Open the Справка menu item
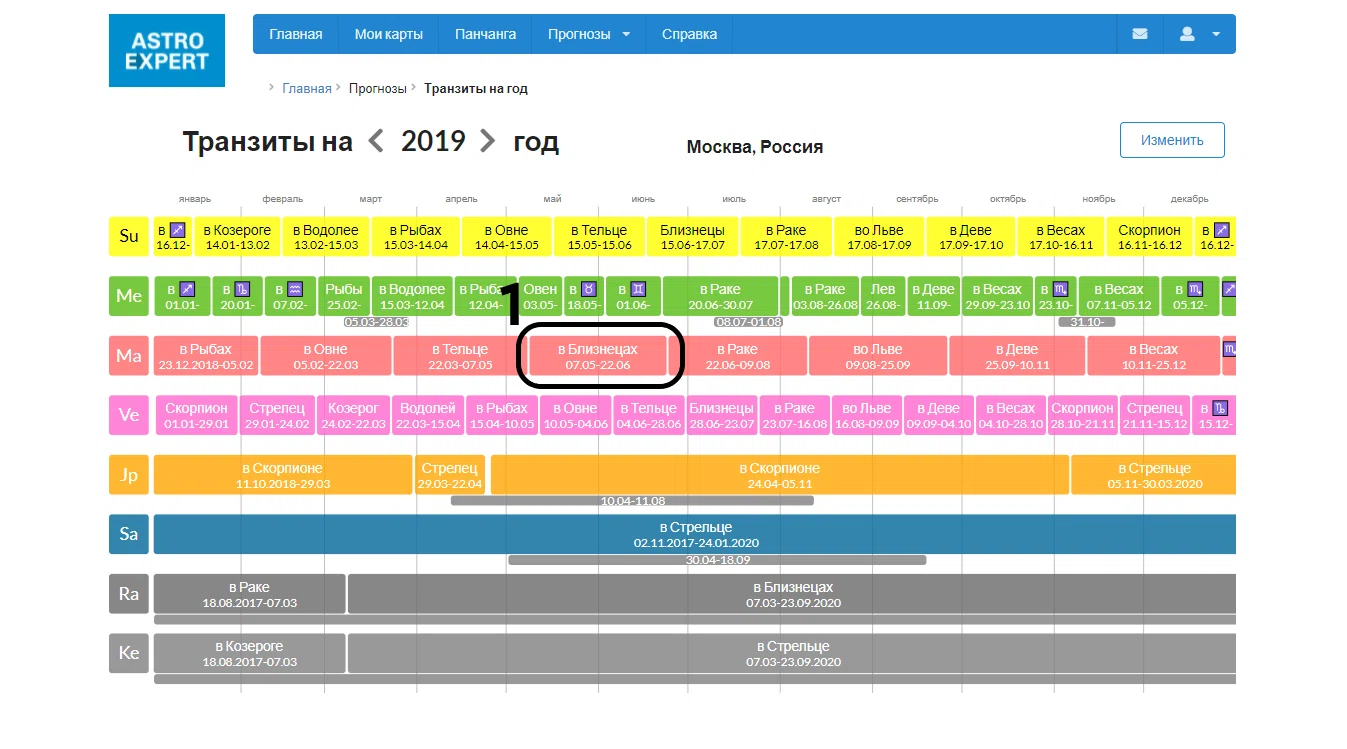The width and height of the screenshot is (1347, 749). 689,34
